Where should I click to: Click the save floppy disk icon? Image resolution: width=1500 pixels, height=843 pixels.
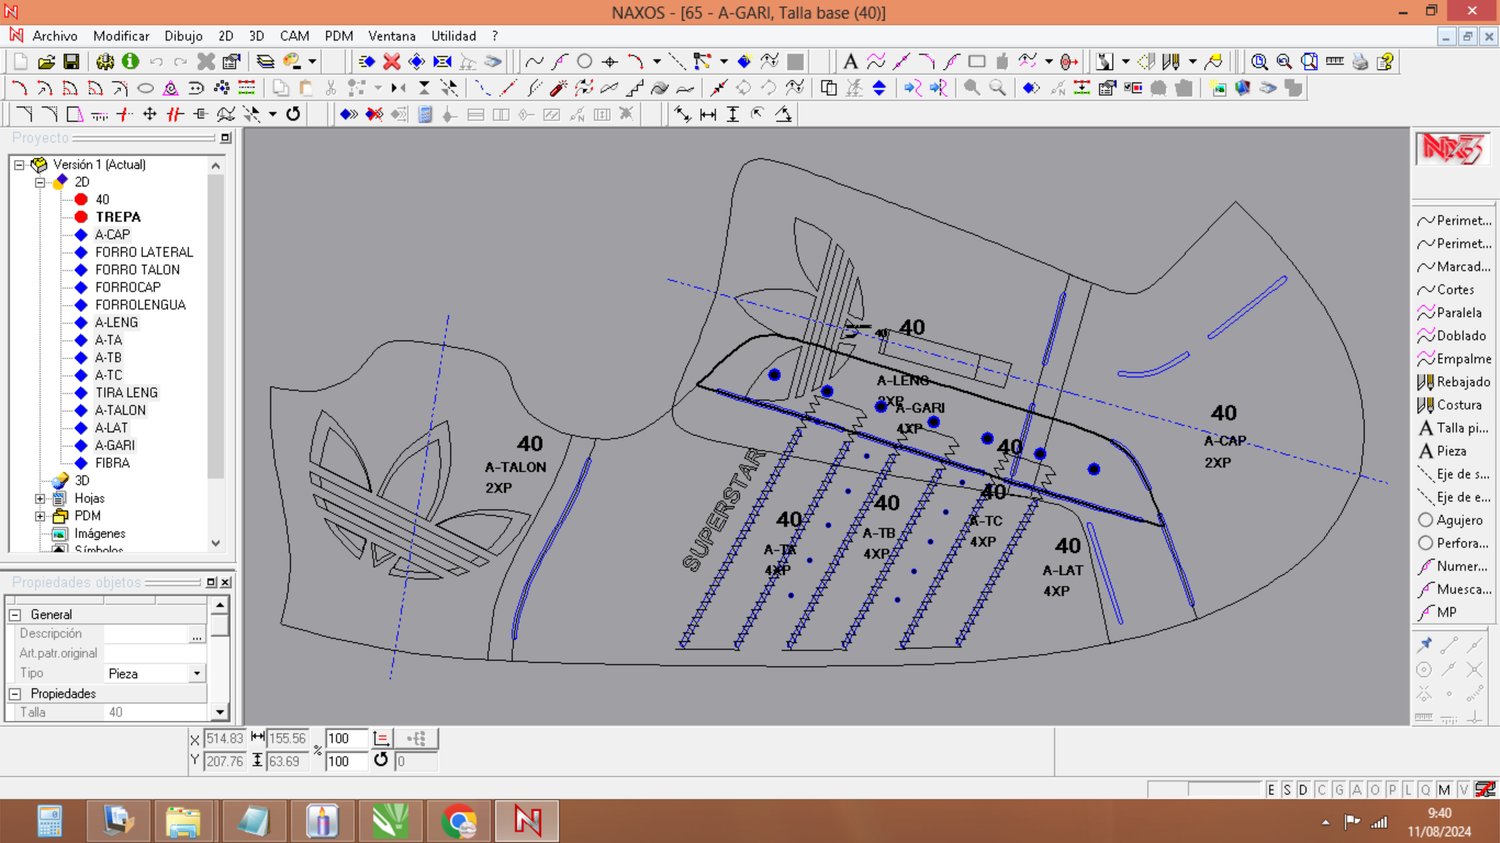pyautogui.click(x=71, y=62)
